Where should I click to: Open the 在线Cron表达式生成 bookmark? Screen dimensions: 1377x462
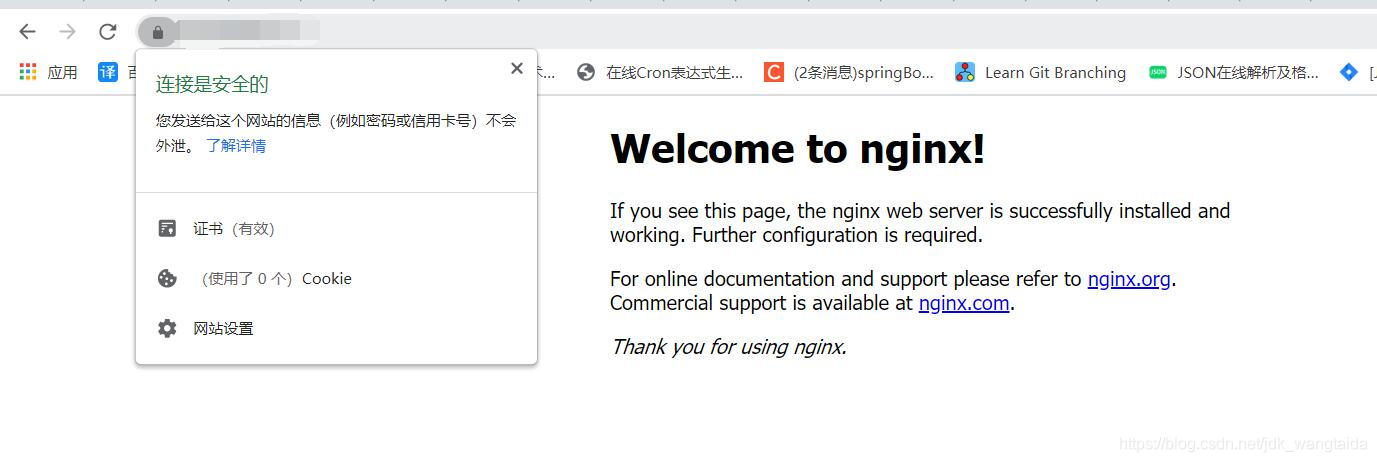[661, 72]
